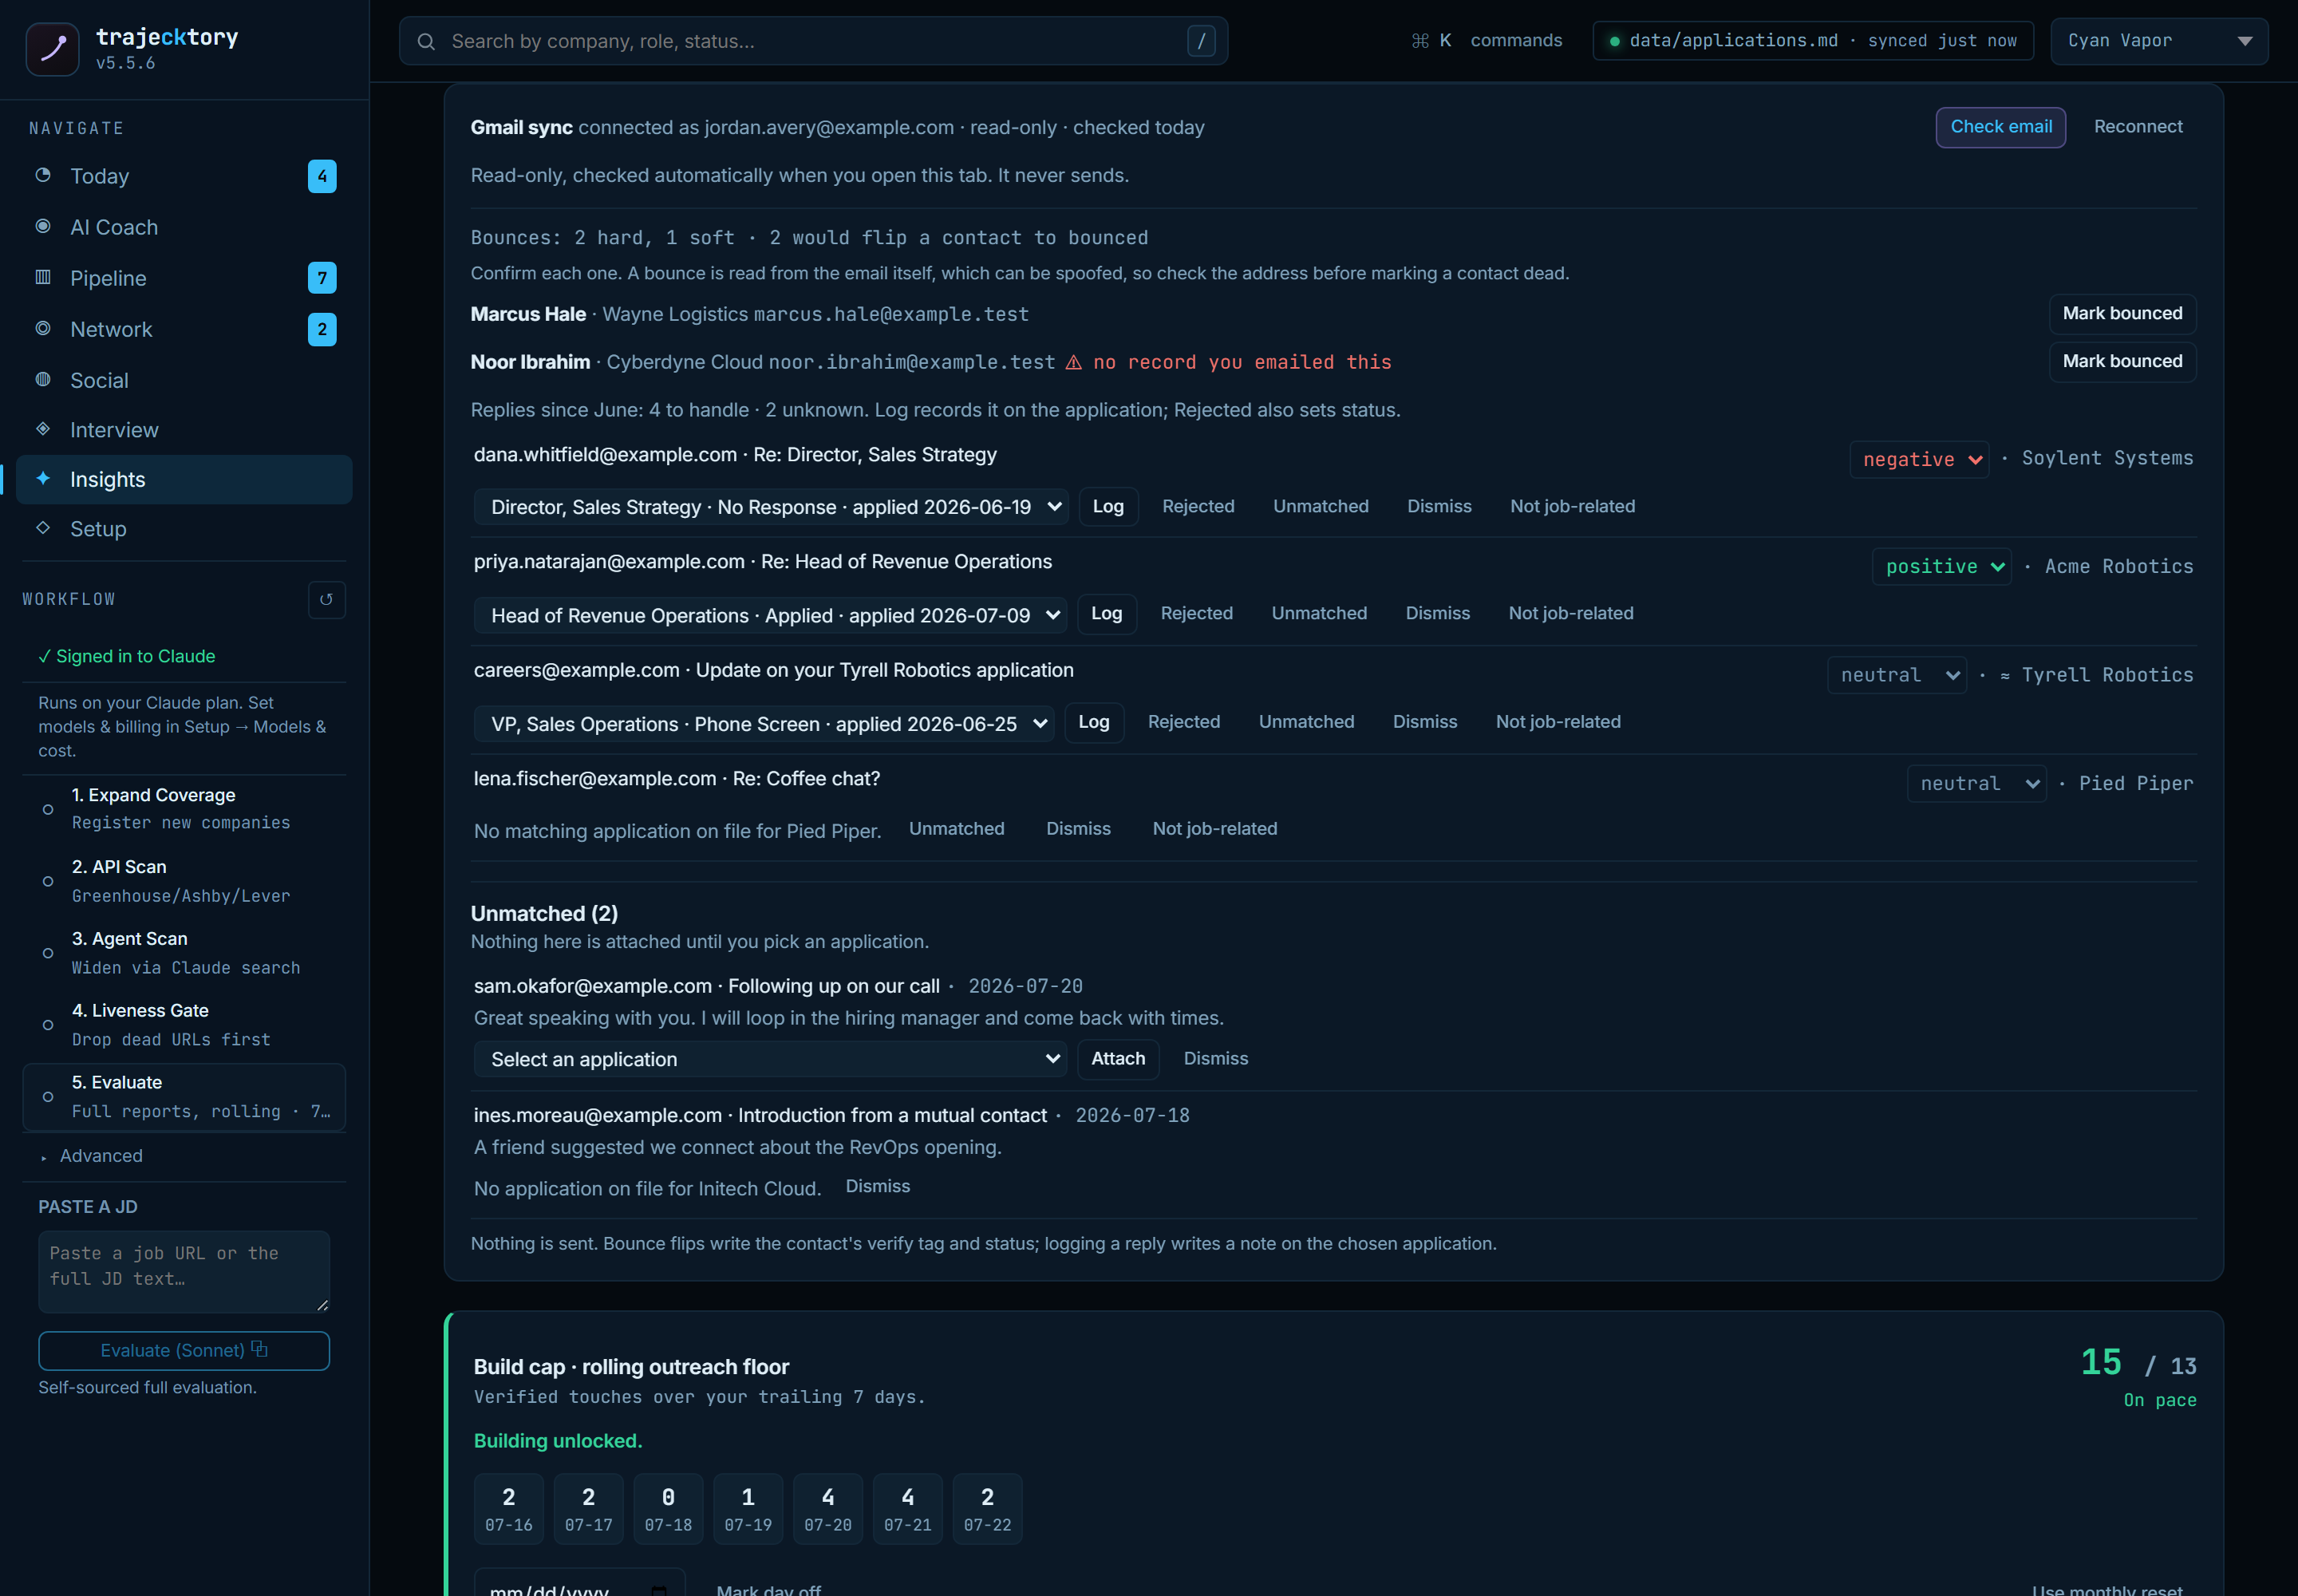Click the Setup diamond icon
This screenshot has height=1596, width=2298.
pos(43,527)
